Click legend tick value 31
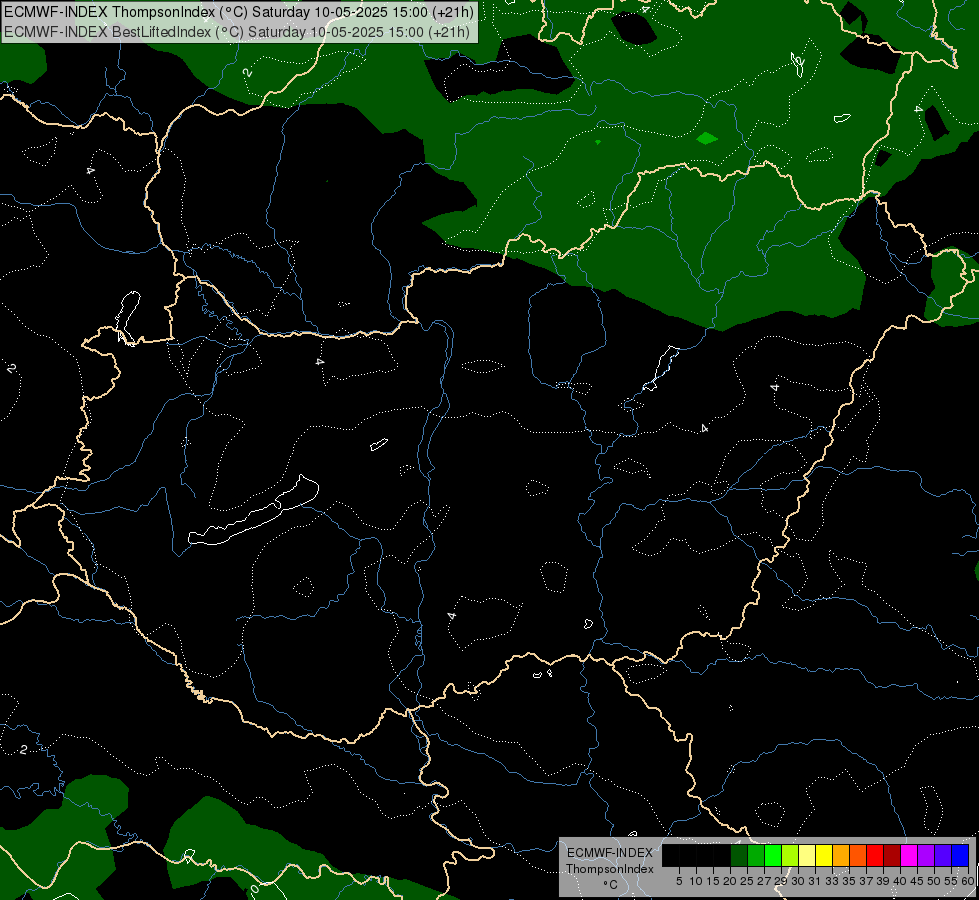The height and width of the screenshot is (900, 979). click(x=815, y=881)
